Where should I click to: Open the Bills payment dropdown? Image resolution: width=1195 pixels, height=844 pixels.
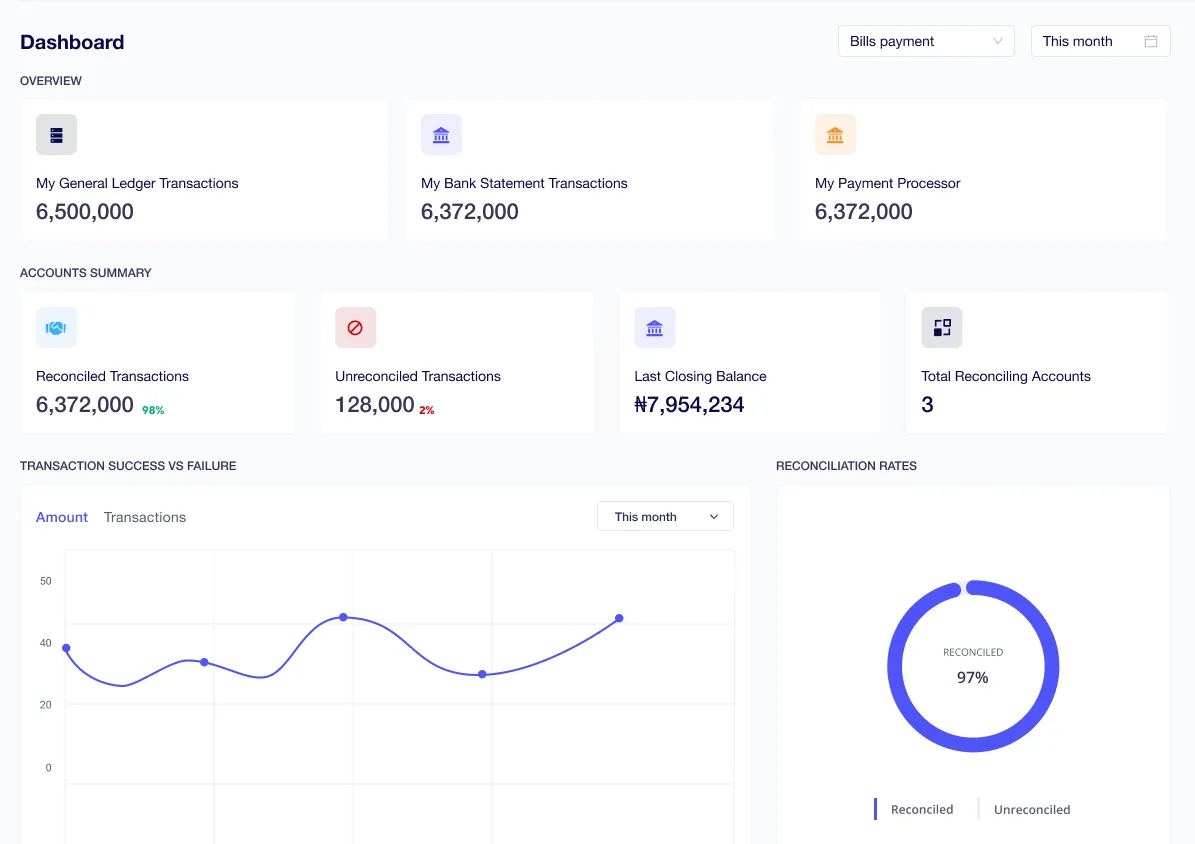pos(926,41)
